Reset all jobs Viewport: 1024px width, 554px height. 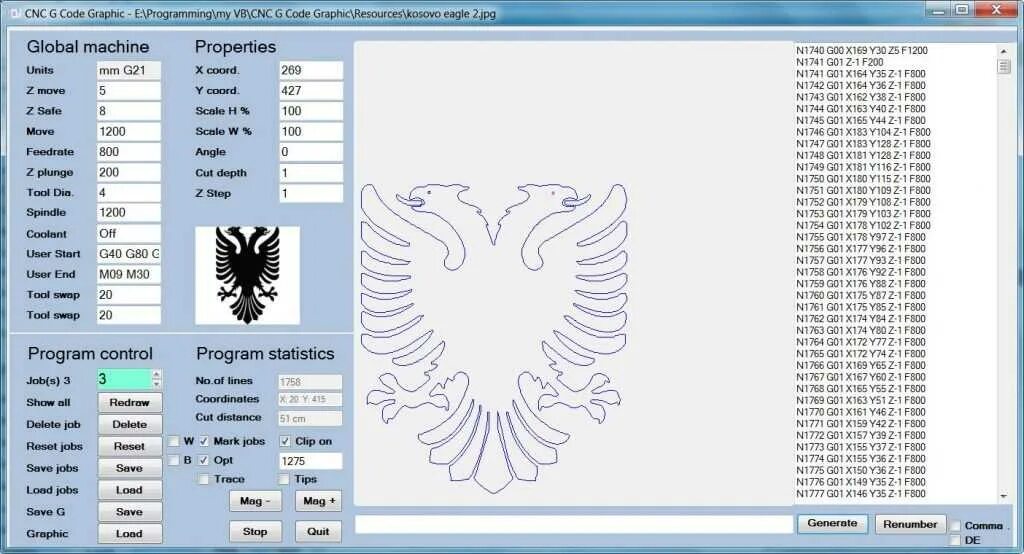pyautogui.click(x=129, y=446)
